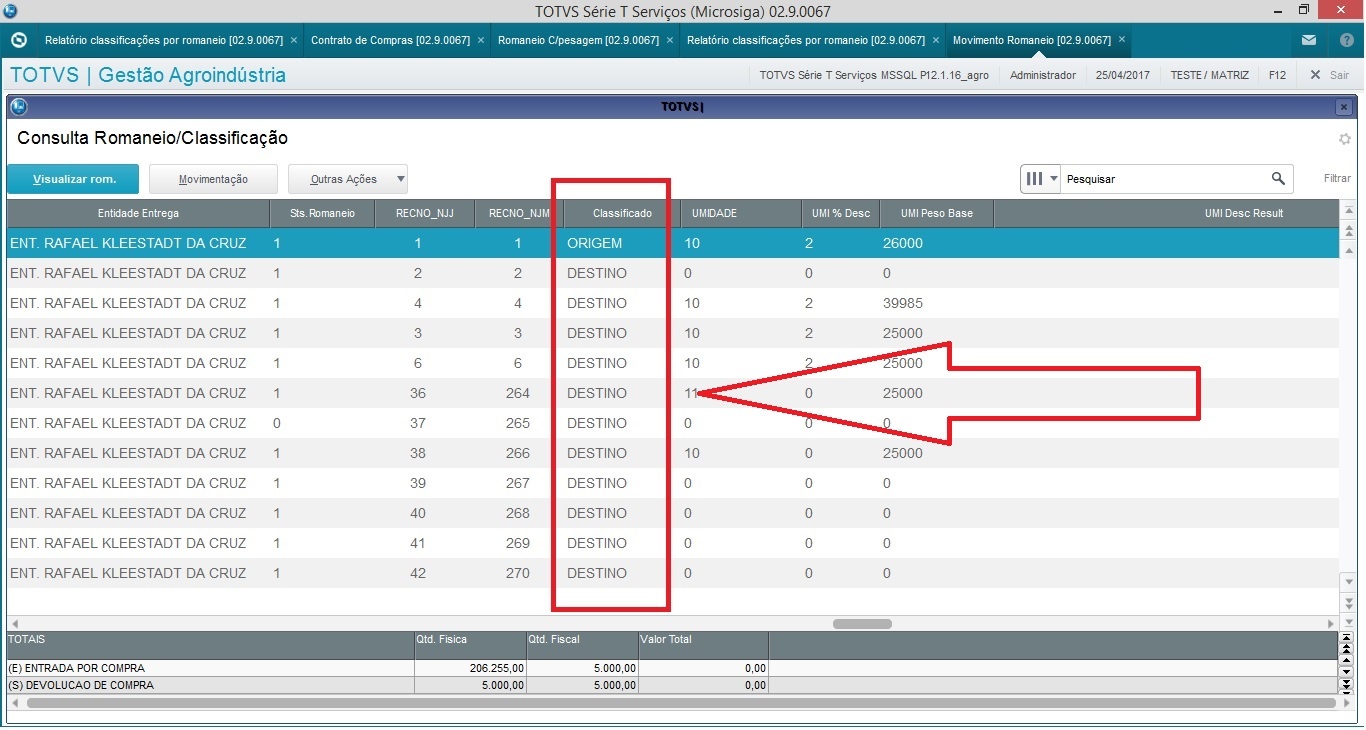Click the UMI Desc Result column header
This screenshot has width=1366, height=730.
[x=1166, y=213]
